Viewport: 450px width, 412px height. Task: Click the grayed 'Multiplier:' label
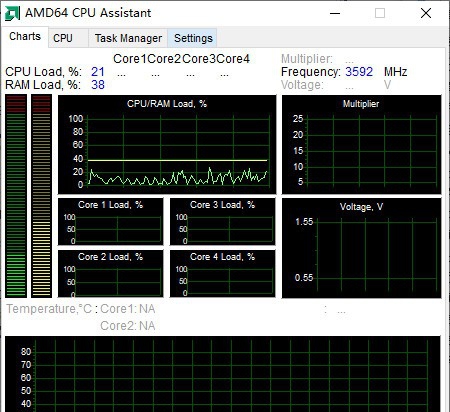(307, 59)
